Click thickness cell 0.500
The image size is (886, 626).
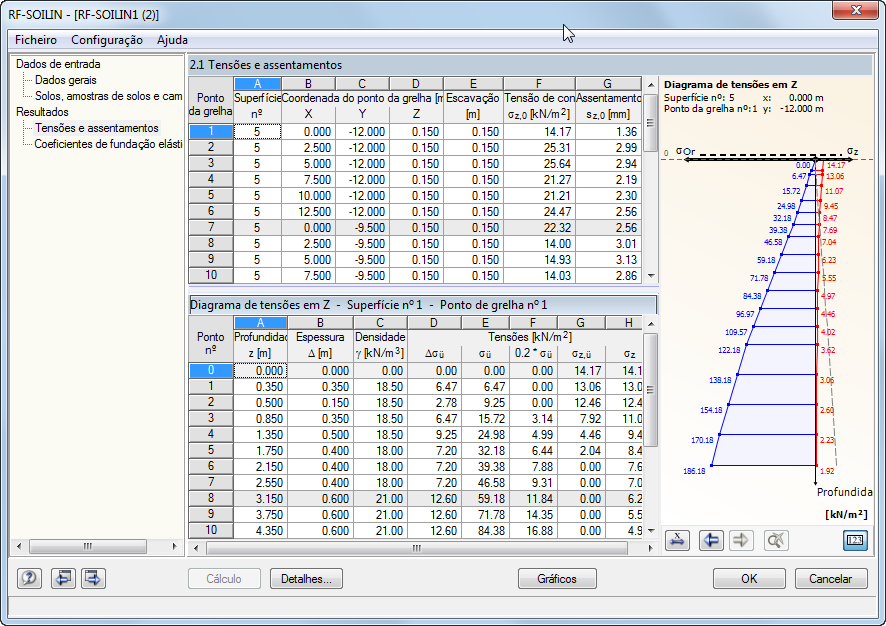click(x=320, y=435)
